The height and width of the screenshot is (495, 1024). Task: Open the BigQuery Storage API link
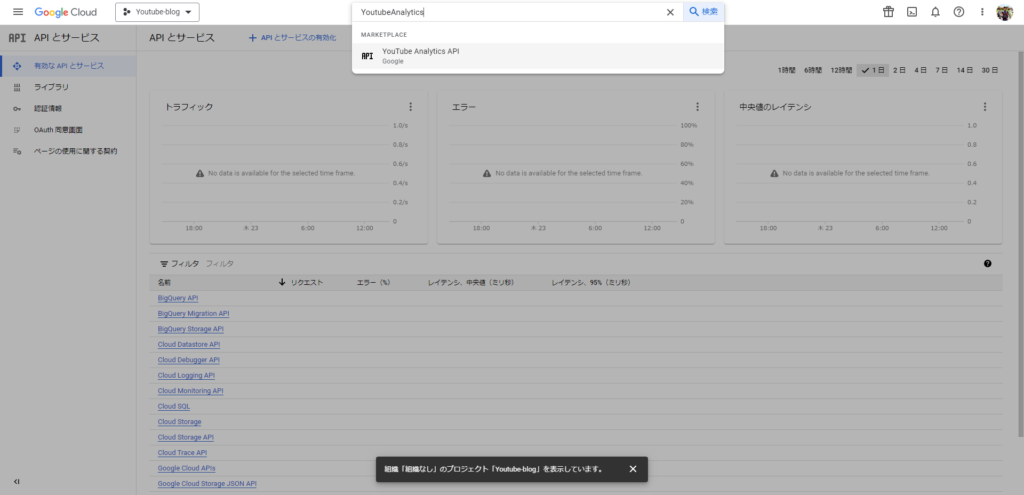point(191,329)
